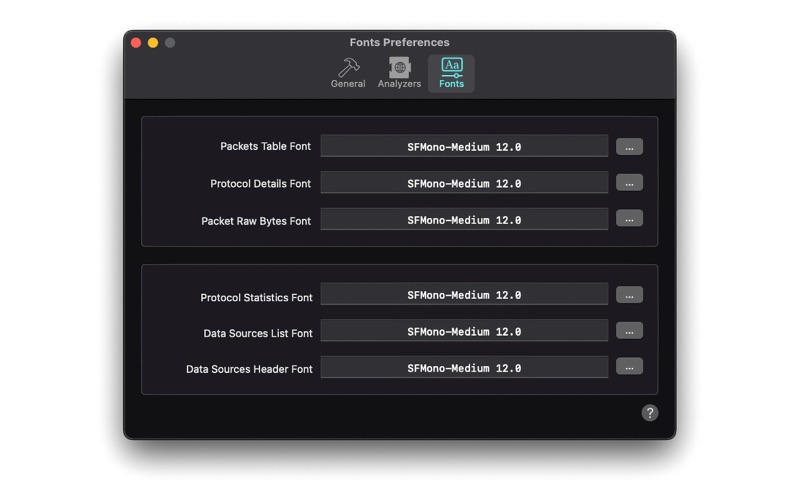Open help with the question mark button
The height and width of the screenshot is (500, 800).
pos(649,413)
